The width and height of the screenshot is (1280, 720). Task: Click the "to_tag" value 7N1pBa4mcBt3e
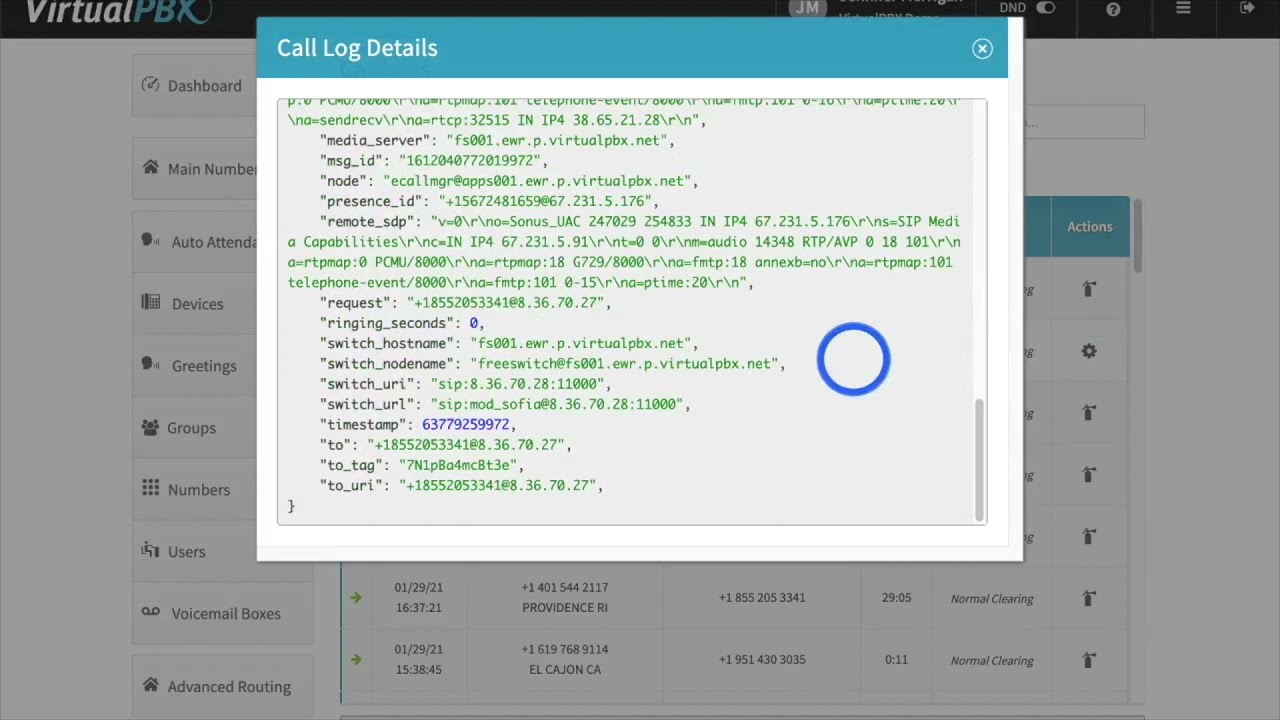pyautogui.click(x=458, y=465)
